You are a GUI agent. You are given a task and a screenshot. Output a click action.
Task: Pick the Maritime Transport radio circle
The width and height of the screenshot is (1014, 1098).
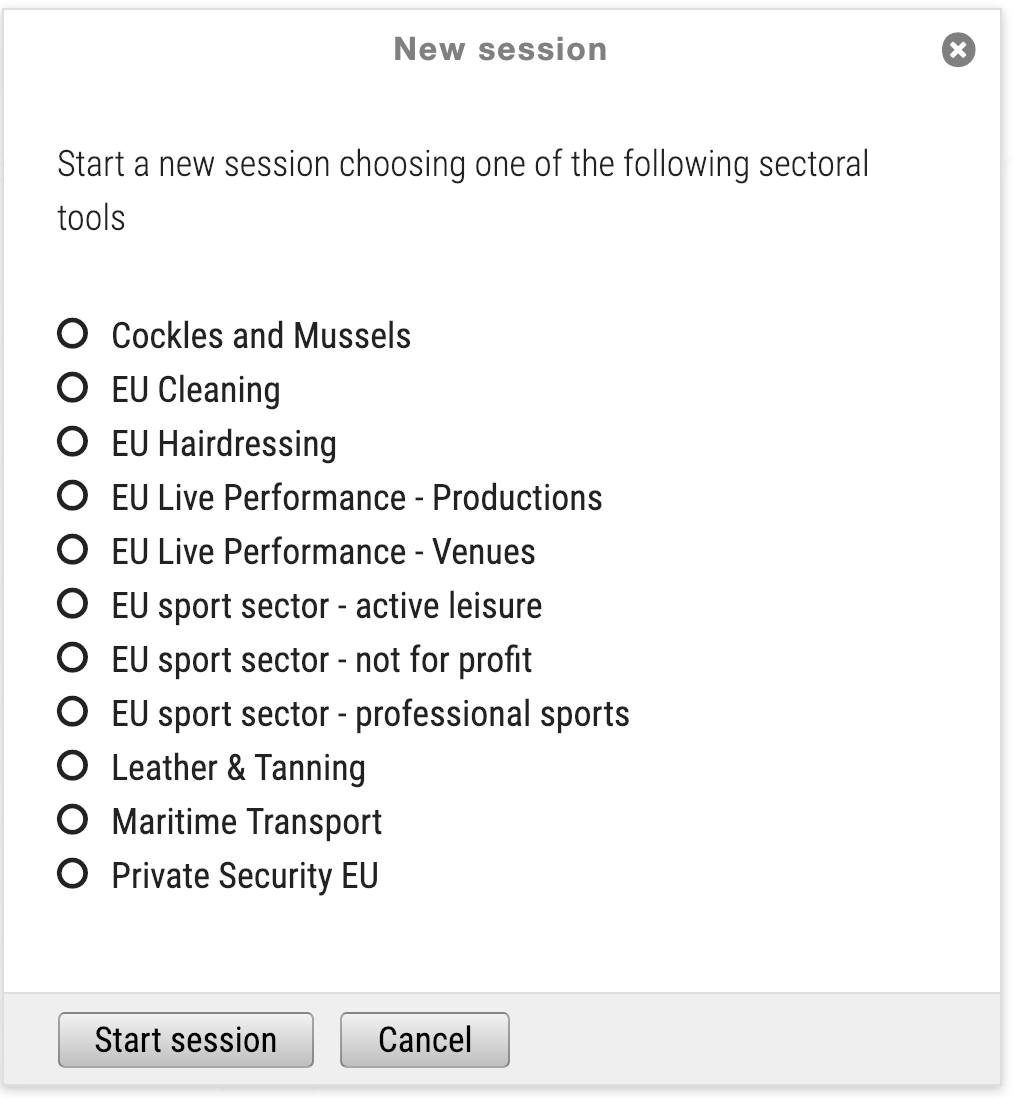pos(72,820)
